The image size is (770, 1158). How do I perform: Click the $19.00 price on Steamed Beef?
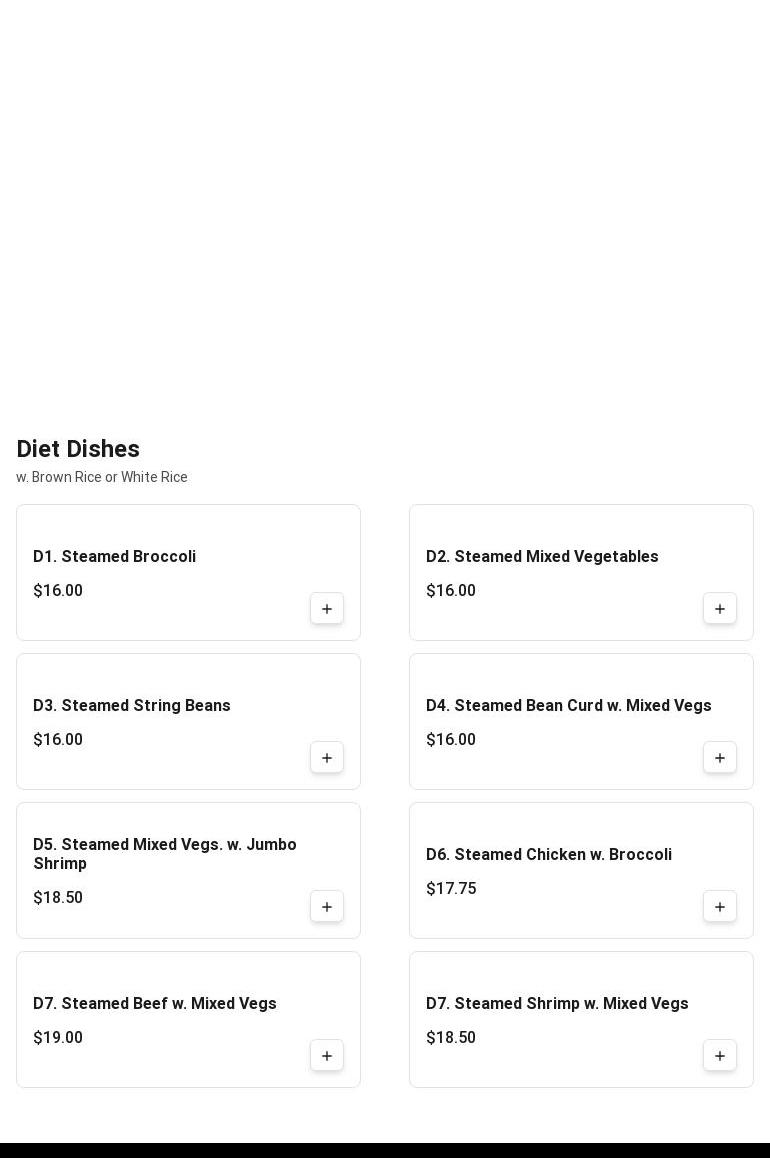click(58, 1038)
